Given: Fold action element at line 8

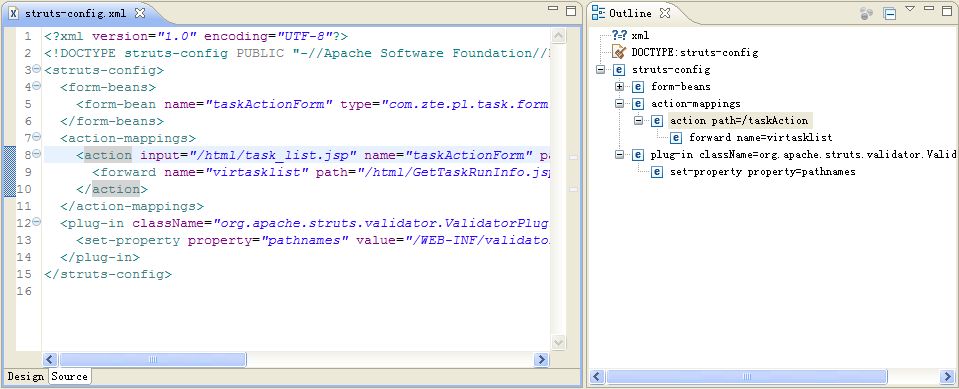Looking at the screenshot, I should pos(36,154).
